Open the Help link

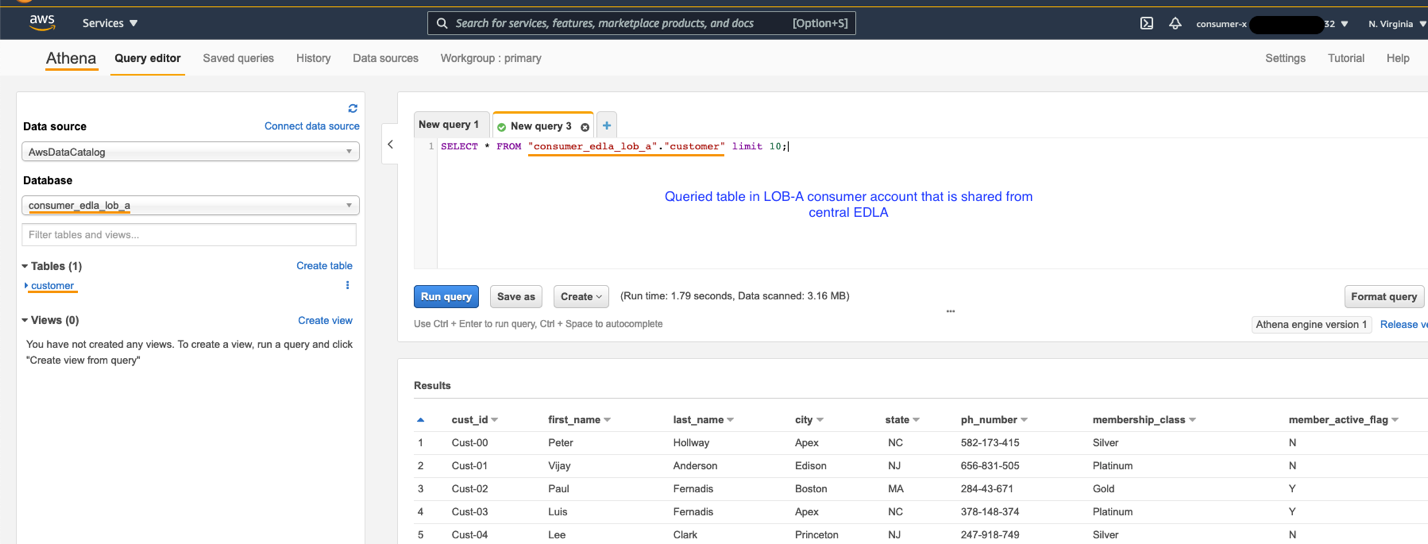click(1398, 58)
